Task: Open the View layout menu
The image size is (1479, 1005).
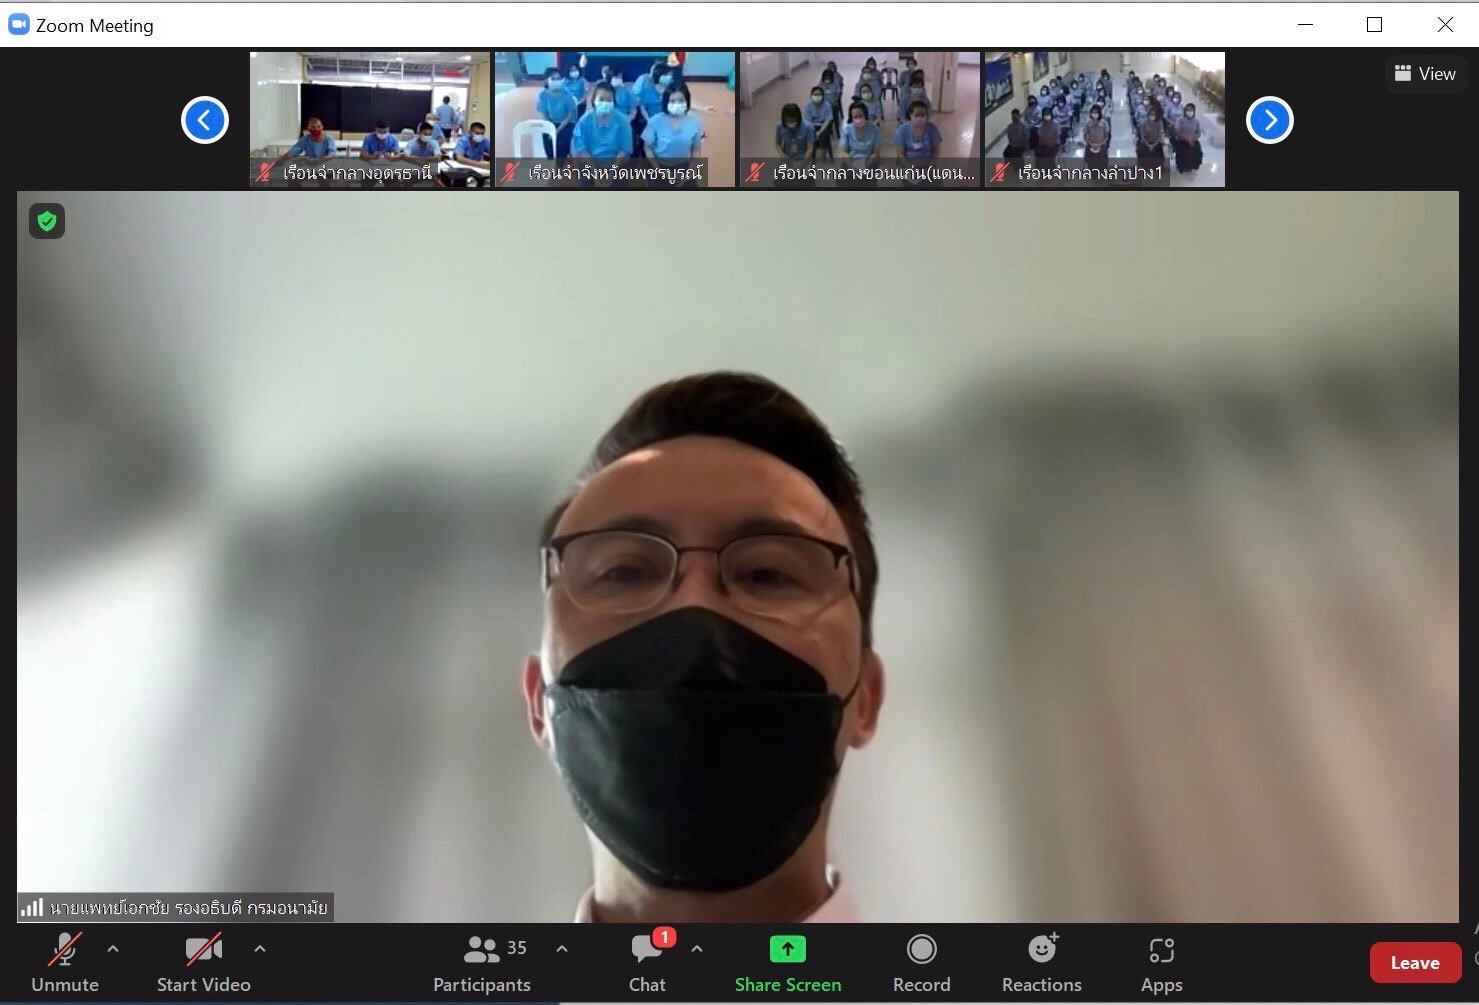Action: (x=1425, y=74)
